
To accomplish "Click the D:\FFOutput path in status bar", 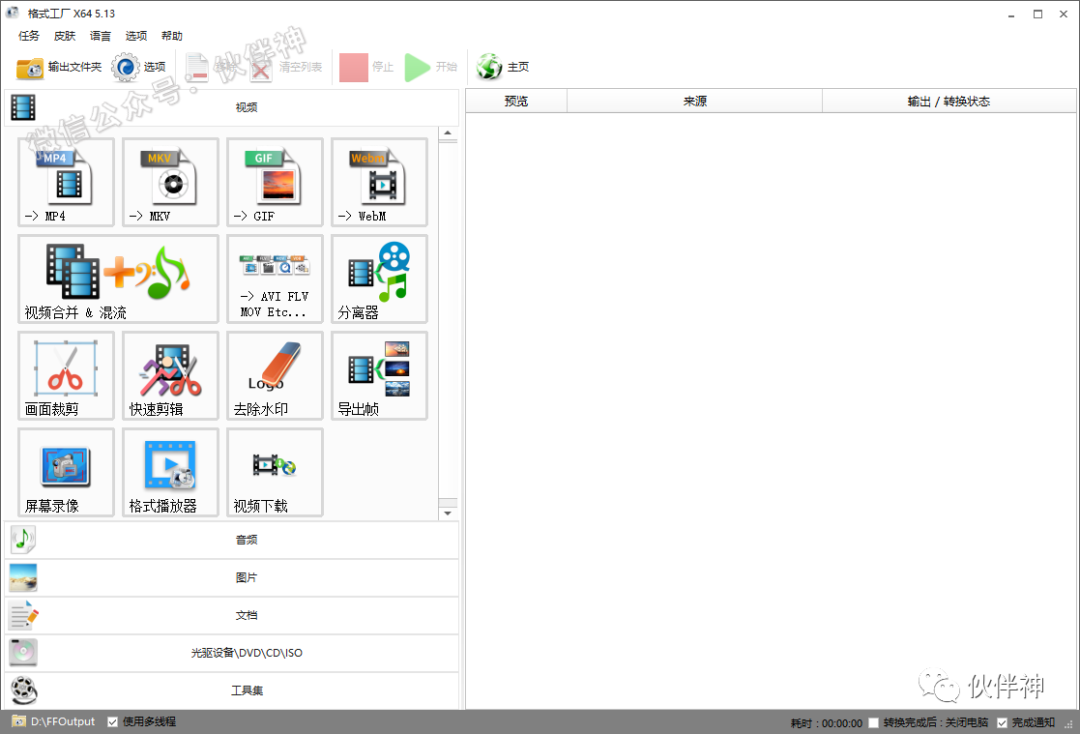I will click(62, 722).
